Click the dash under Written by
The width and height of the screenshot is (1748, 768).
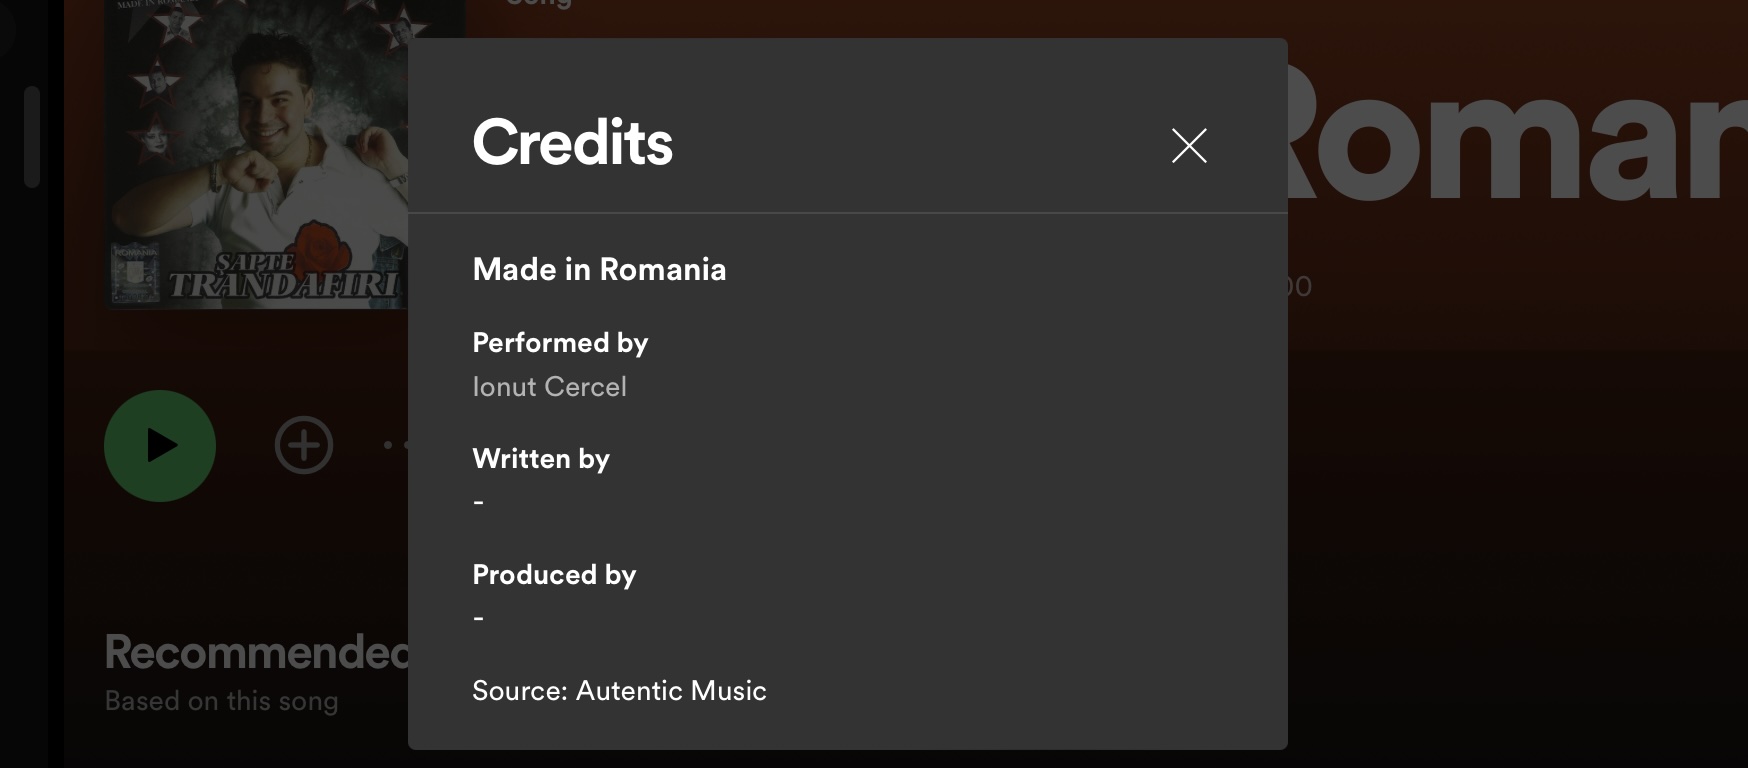point(479,502)
